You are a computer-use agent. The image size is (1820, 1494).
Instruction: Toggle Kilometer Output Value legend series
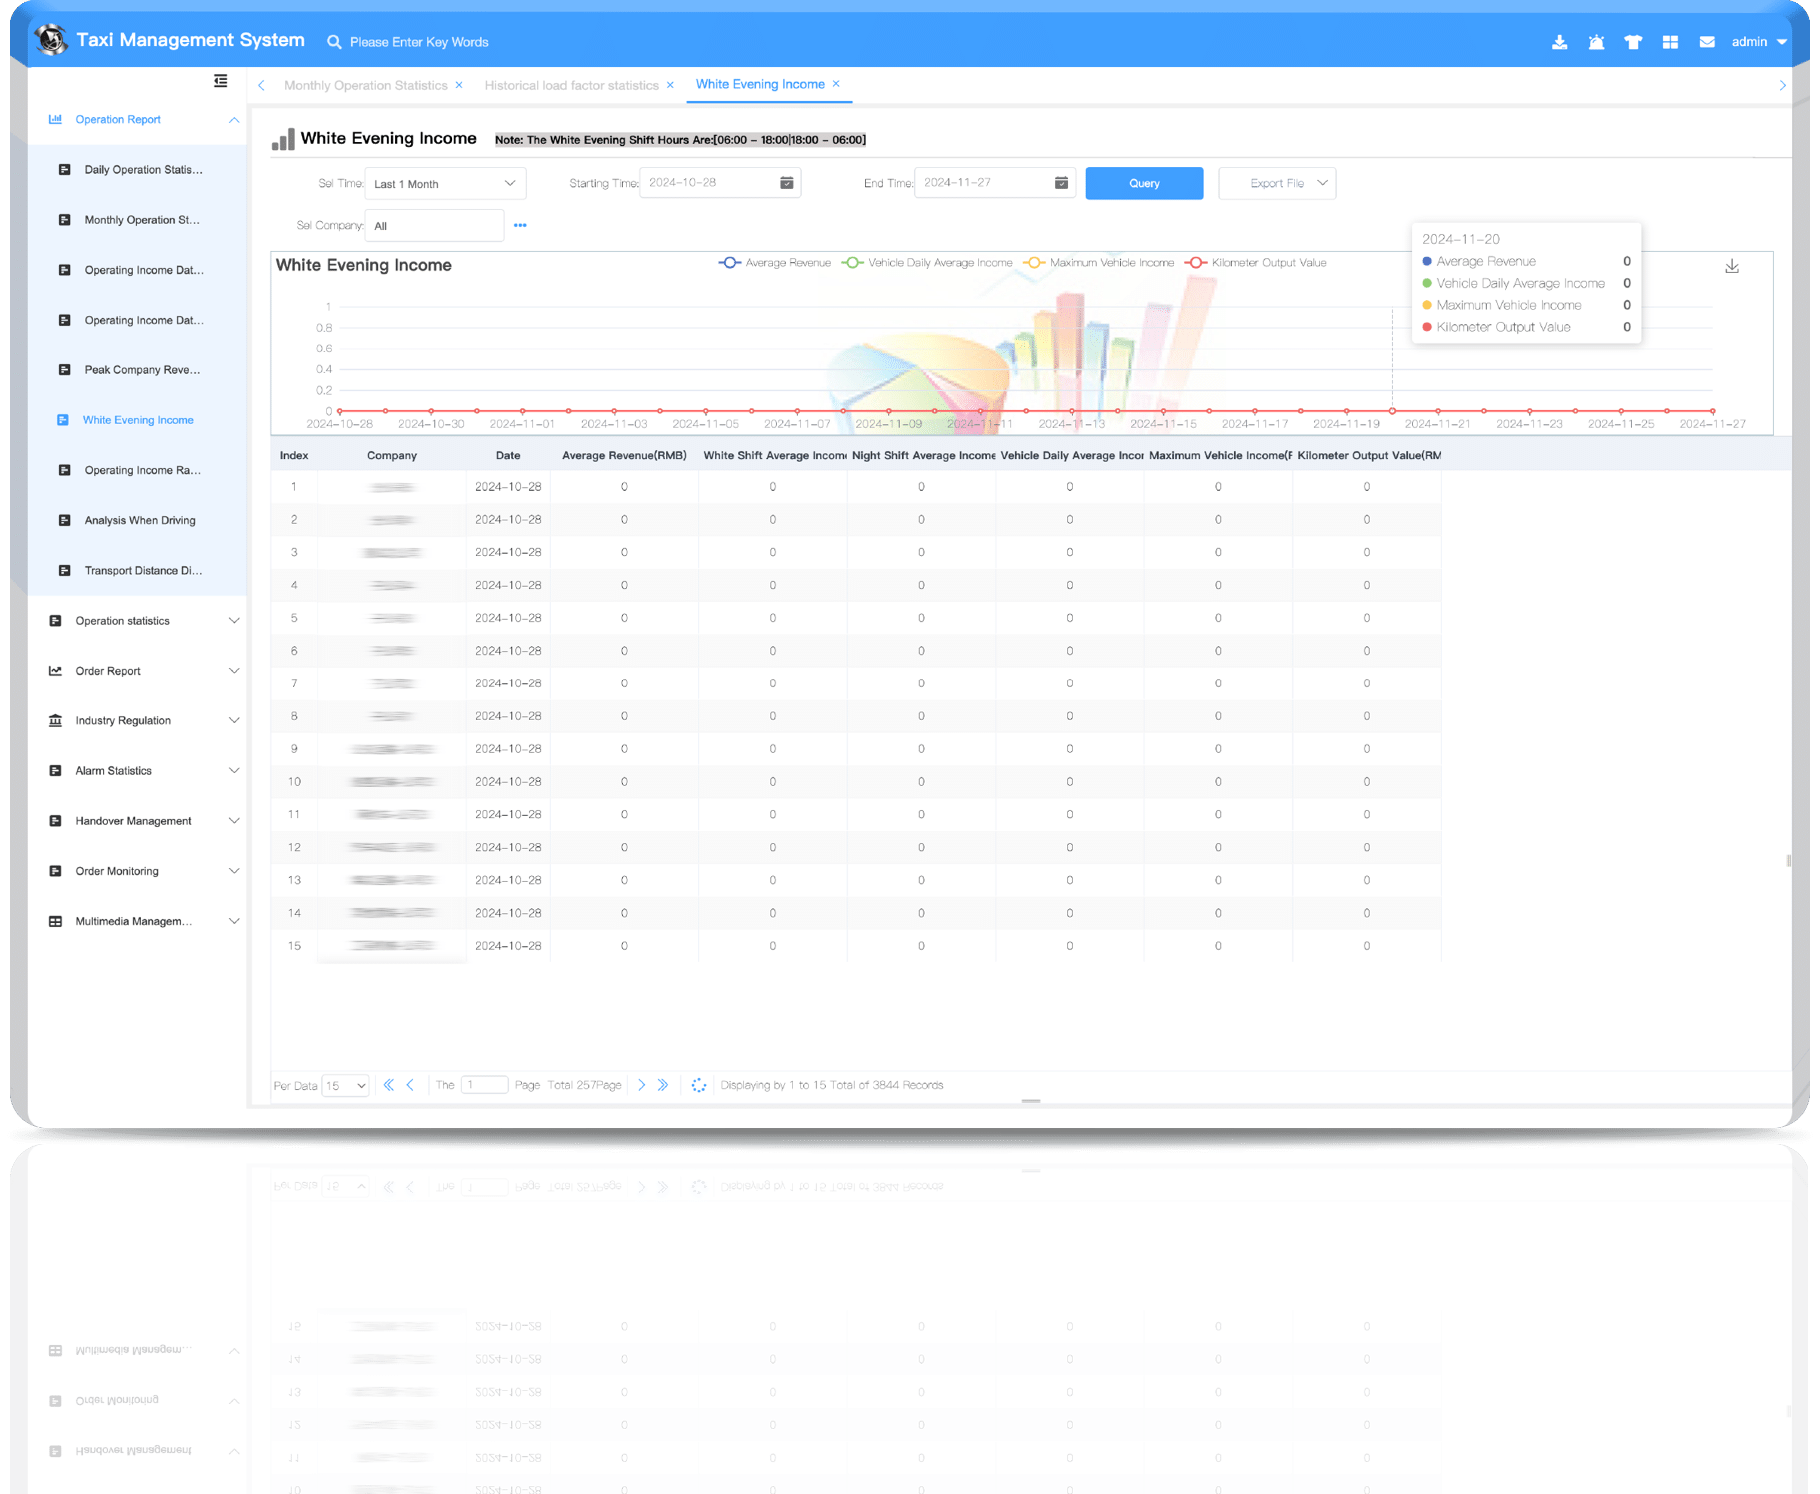pos(1256,263)
